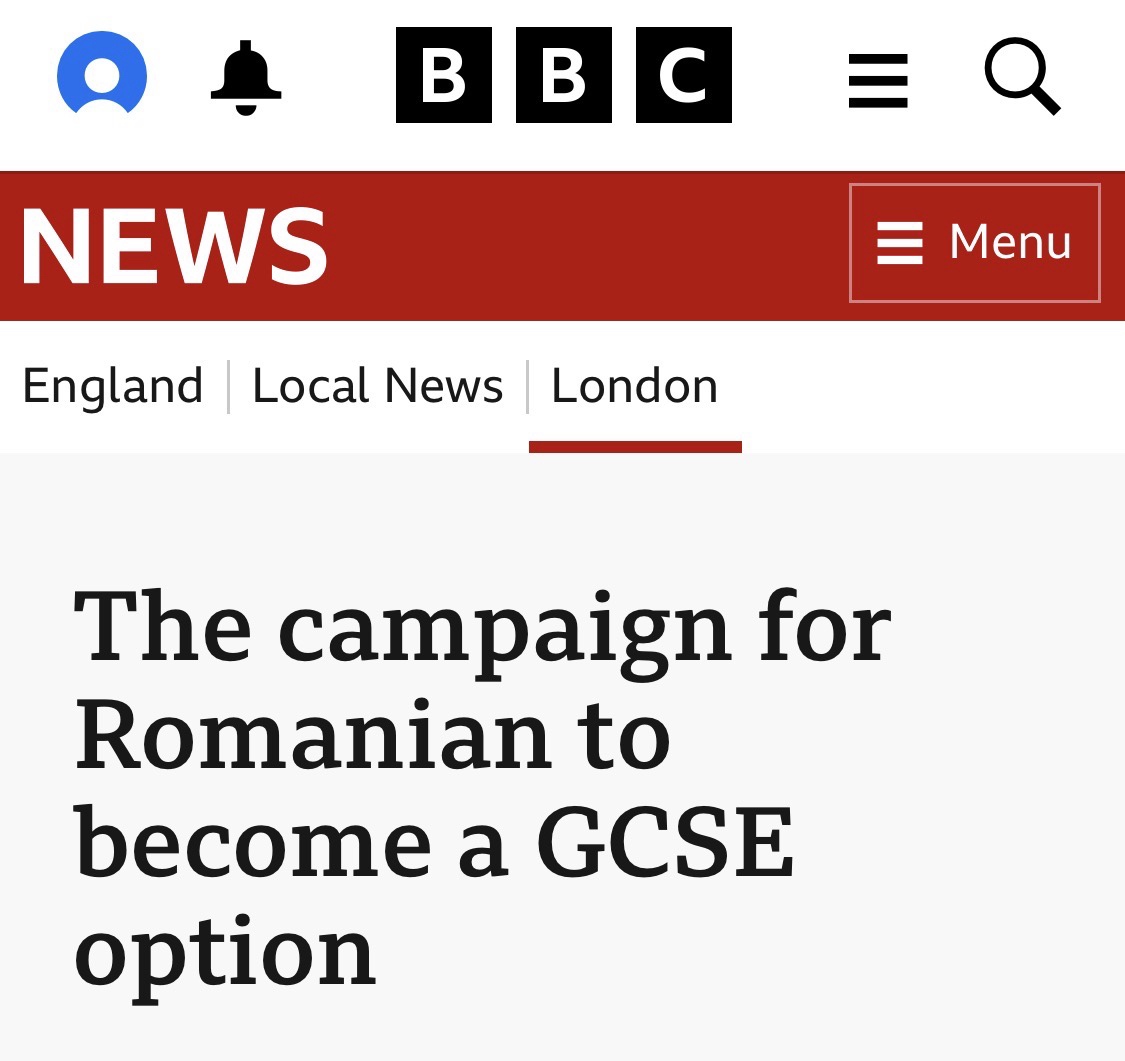The width and height of the screenshot is (1125, 1061).
Task: Click the empty red News banner area
Action: point(590,246)
